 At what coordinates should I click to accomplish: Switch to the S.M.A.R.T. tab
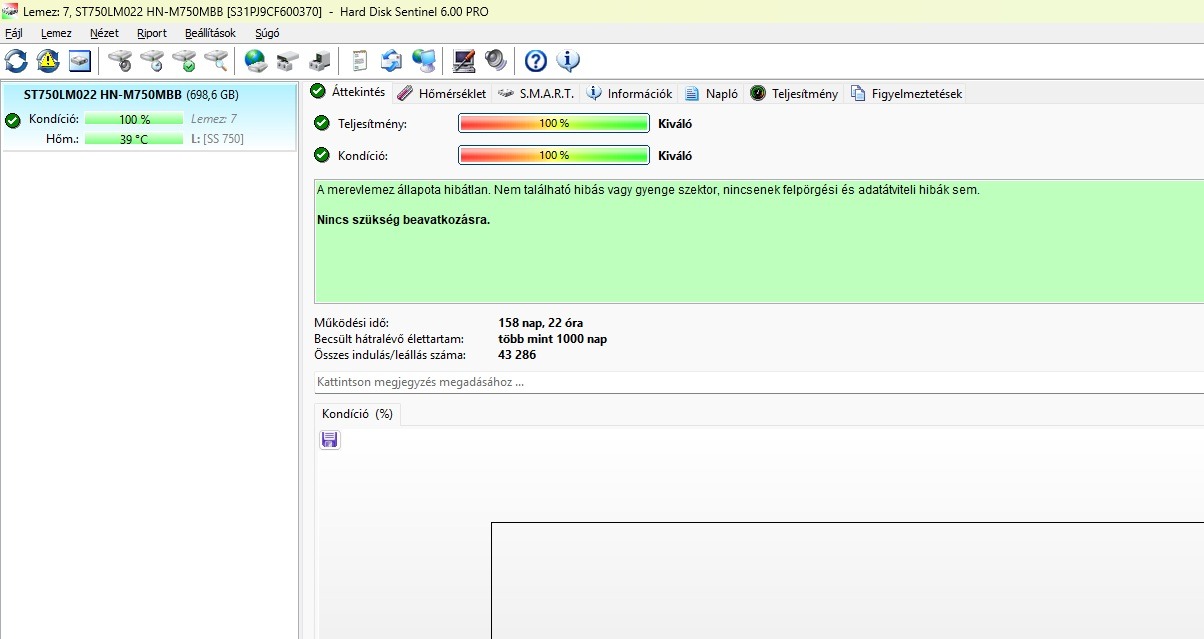536,93
